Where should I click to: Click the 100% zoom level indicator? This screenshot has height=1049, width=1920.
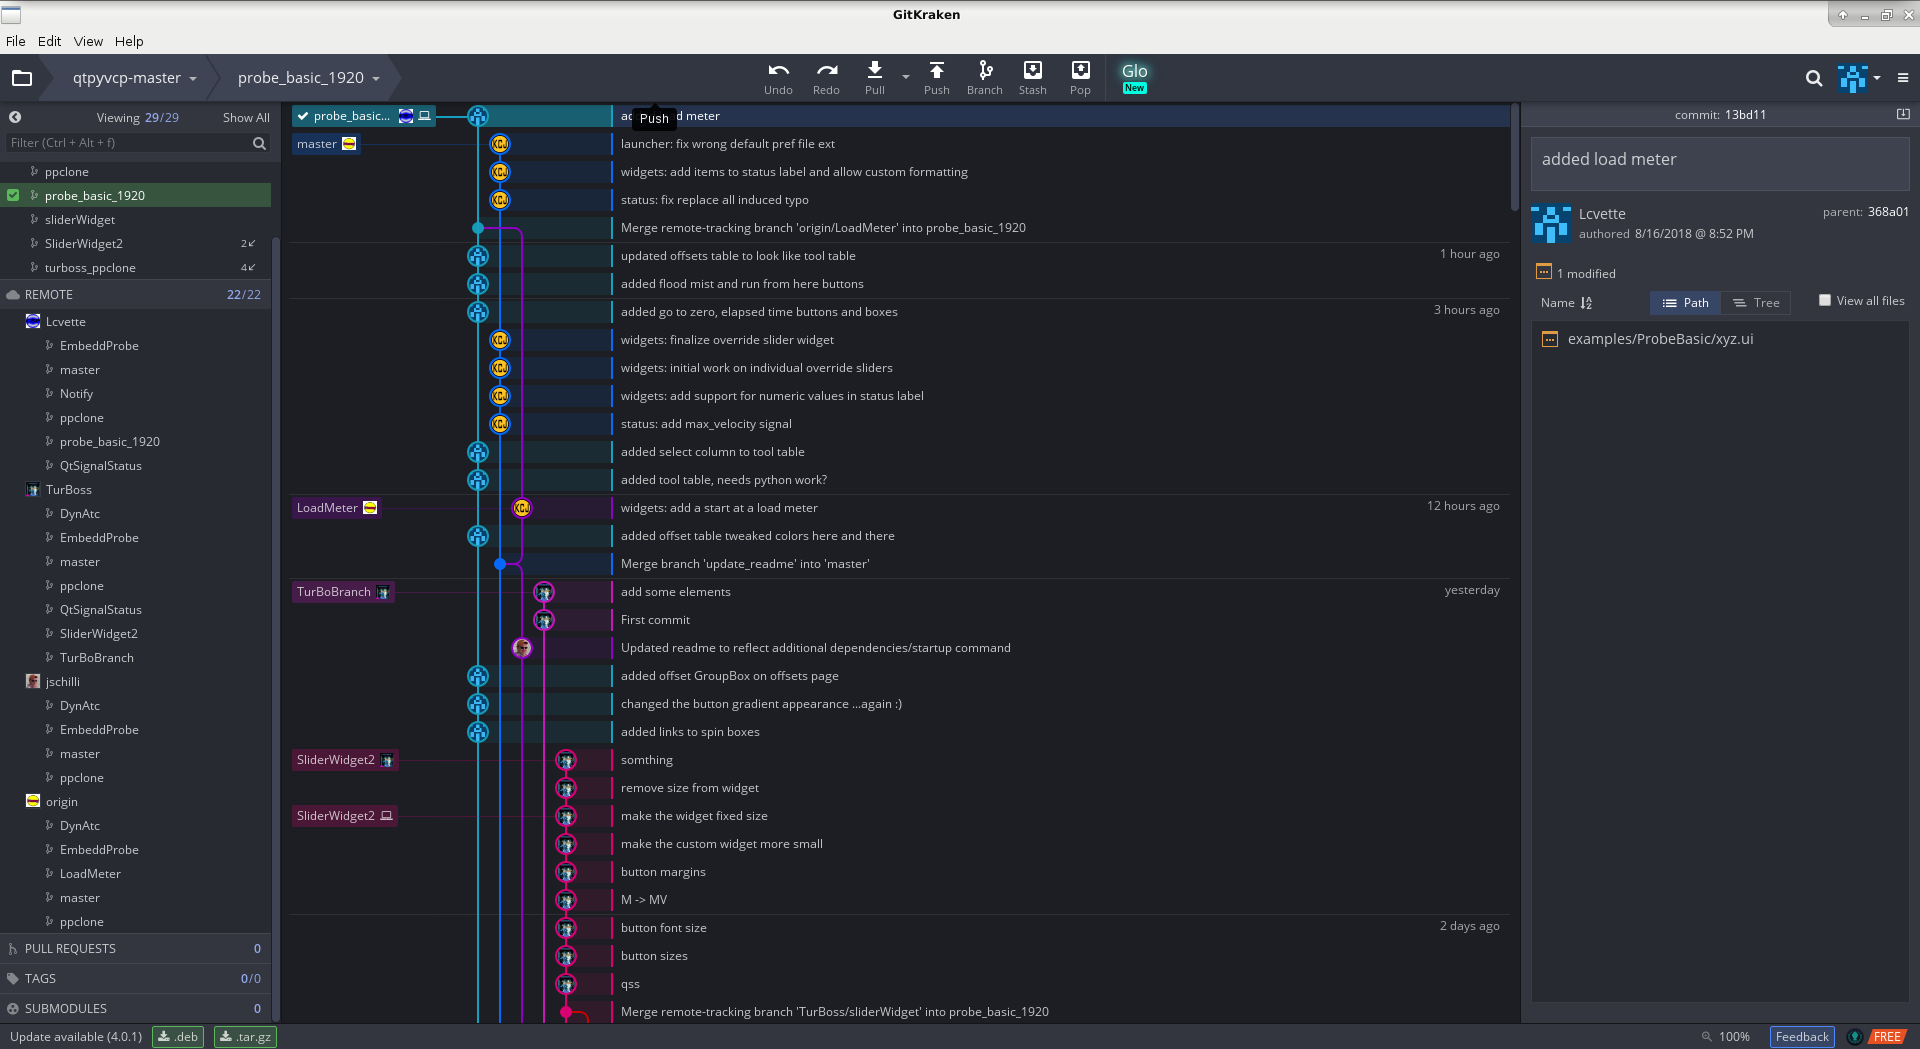point(1726,1037)
